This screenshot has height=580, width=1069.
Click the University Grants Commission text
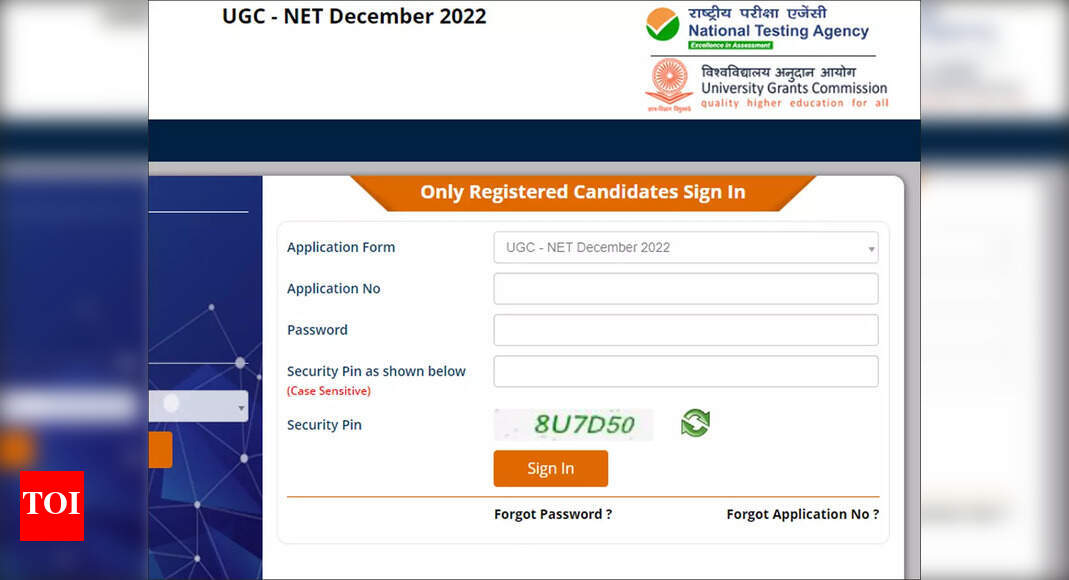tap(794, 88)
